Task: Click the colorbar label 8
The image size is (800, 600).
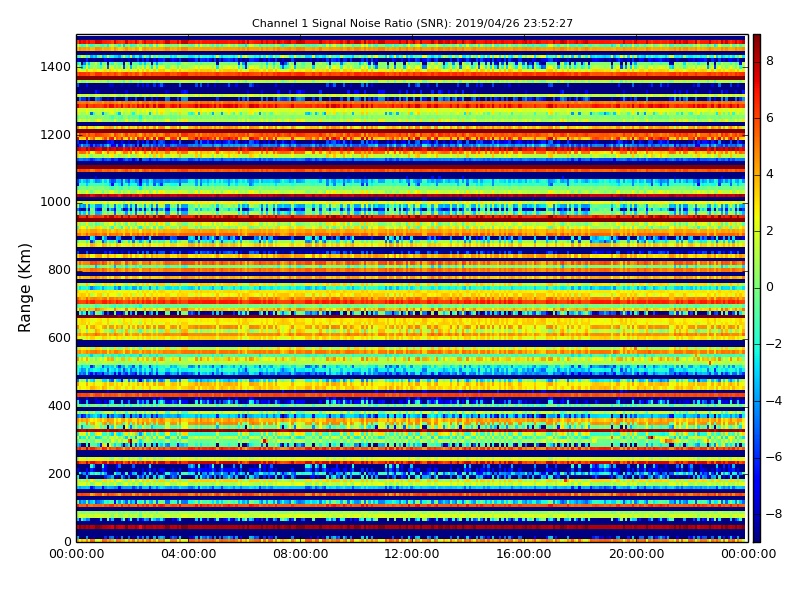Action: [x=770, y=61]
